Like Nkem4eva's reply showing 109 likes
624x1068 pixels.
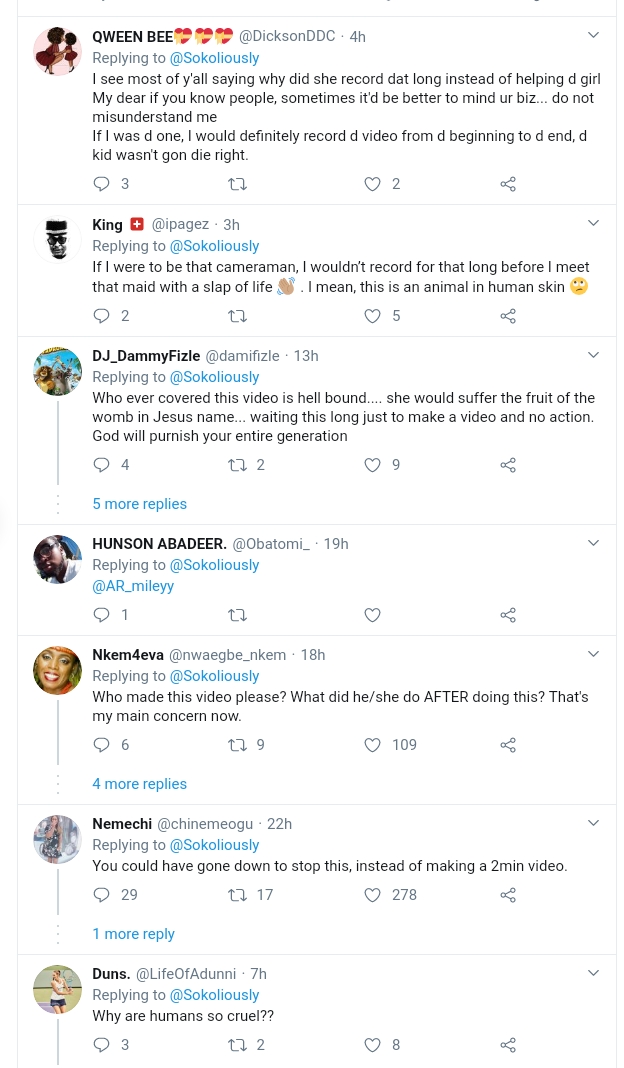[372, 745]
